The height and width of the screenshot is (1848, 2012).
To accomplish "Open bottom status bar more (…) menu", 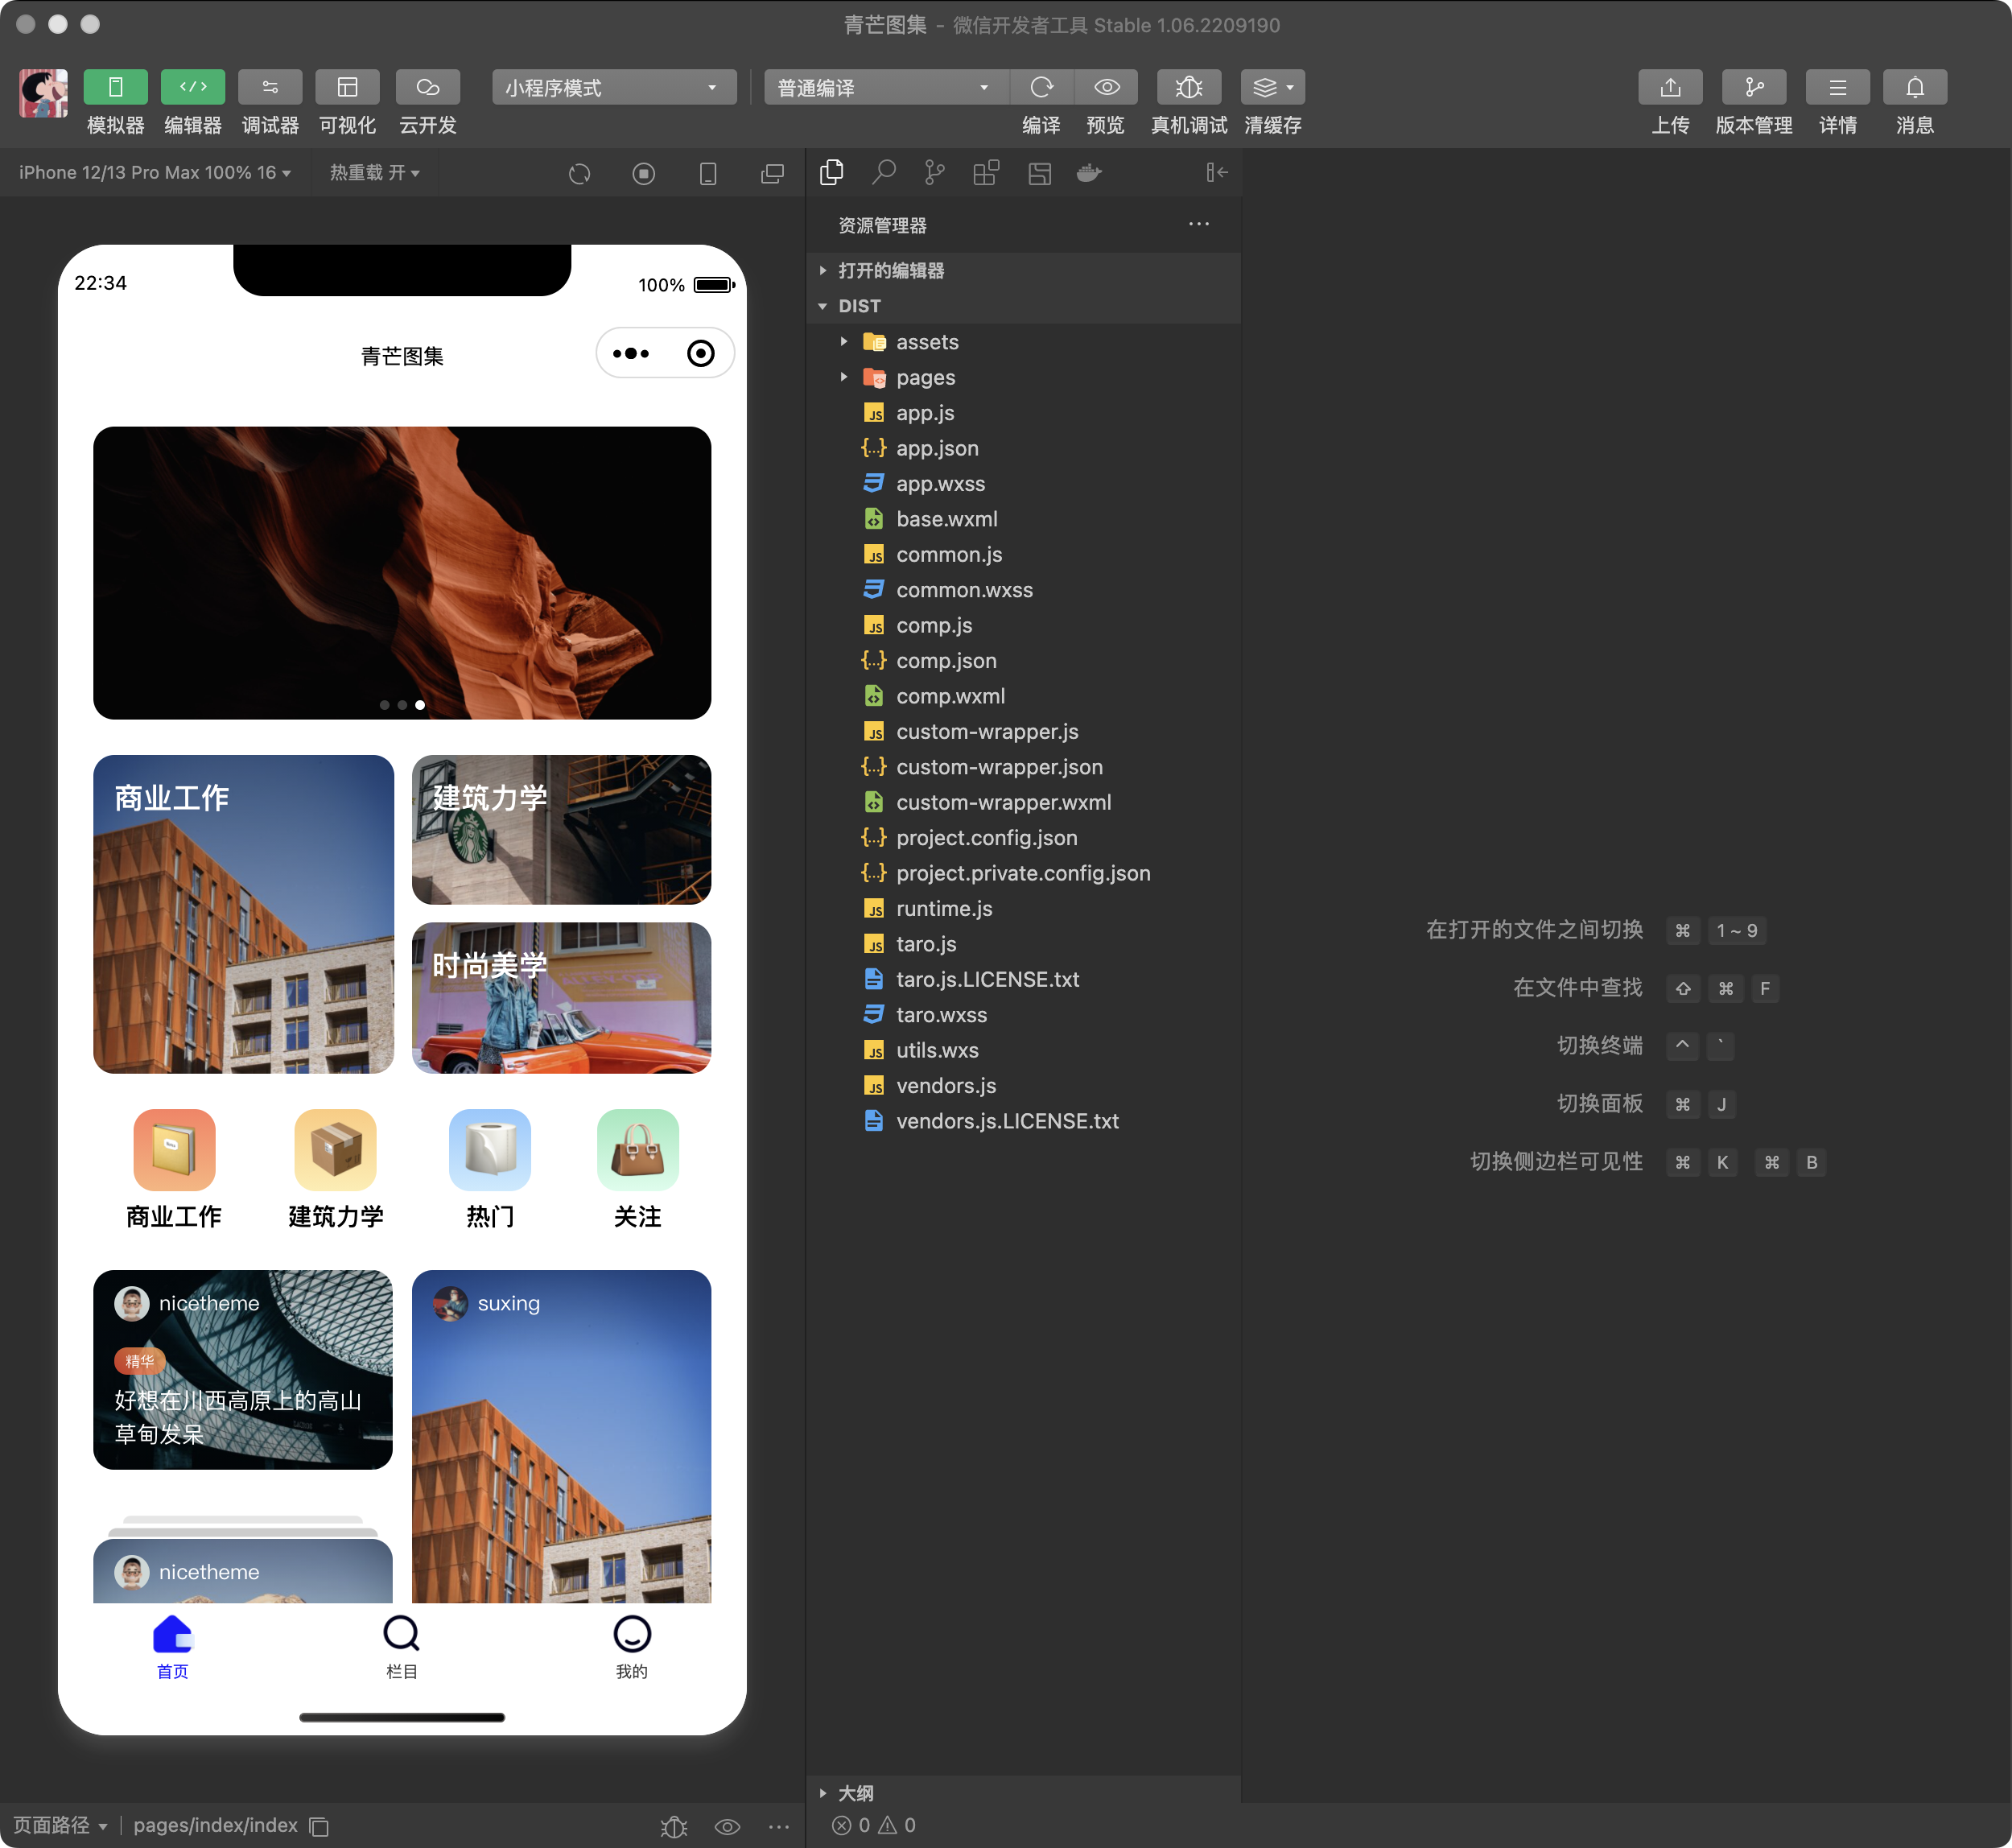I will point(779,1827).
